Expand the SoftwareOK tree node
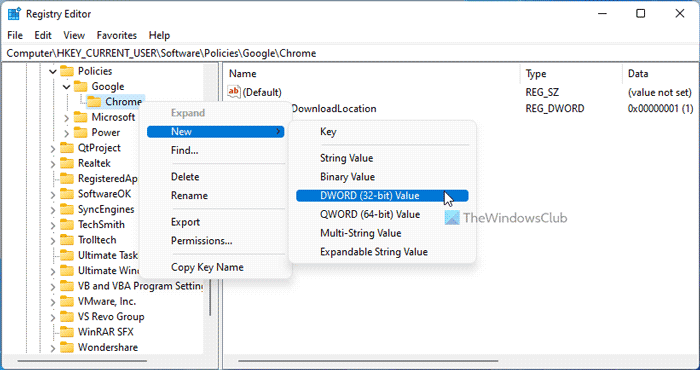This screenshot has width=700, height=370. click(53, 194)
